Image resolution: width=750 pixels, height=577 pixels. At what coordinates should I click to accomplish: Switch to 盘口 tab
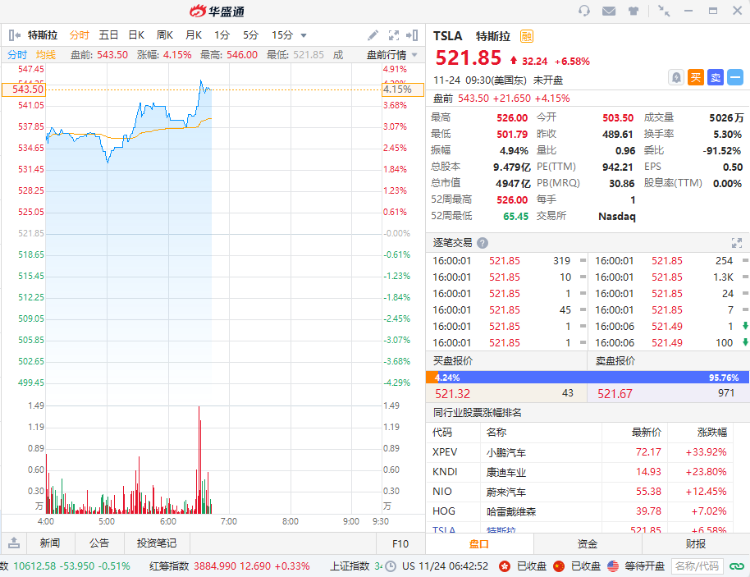pos(479,544)
